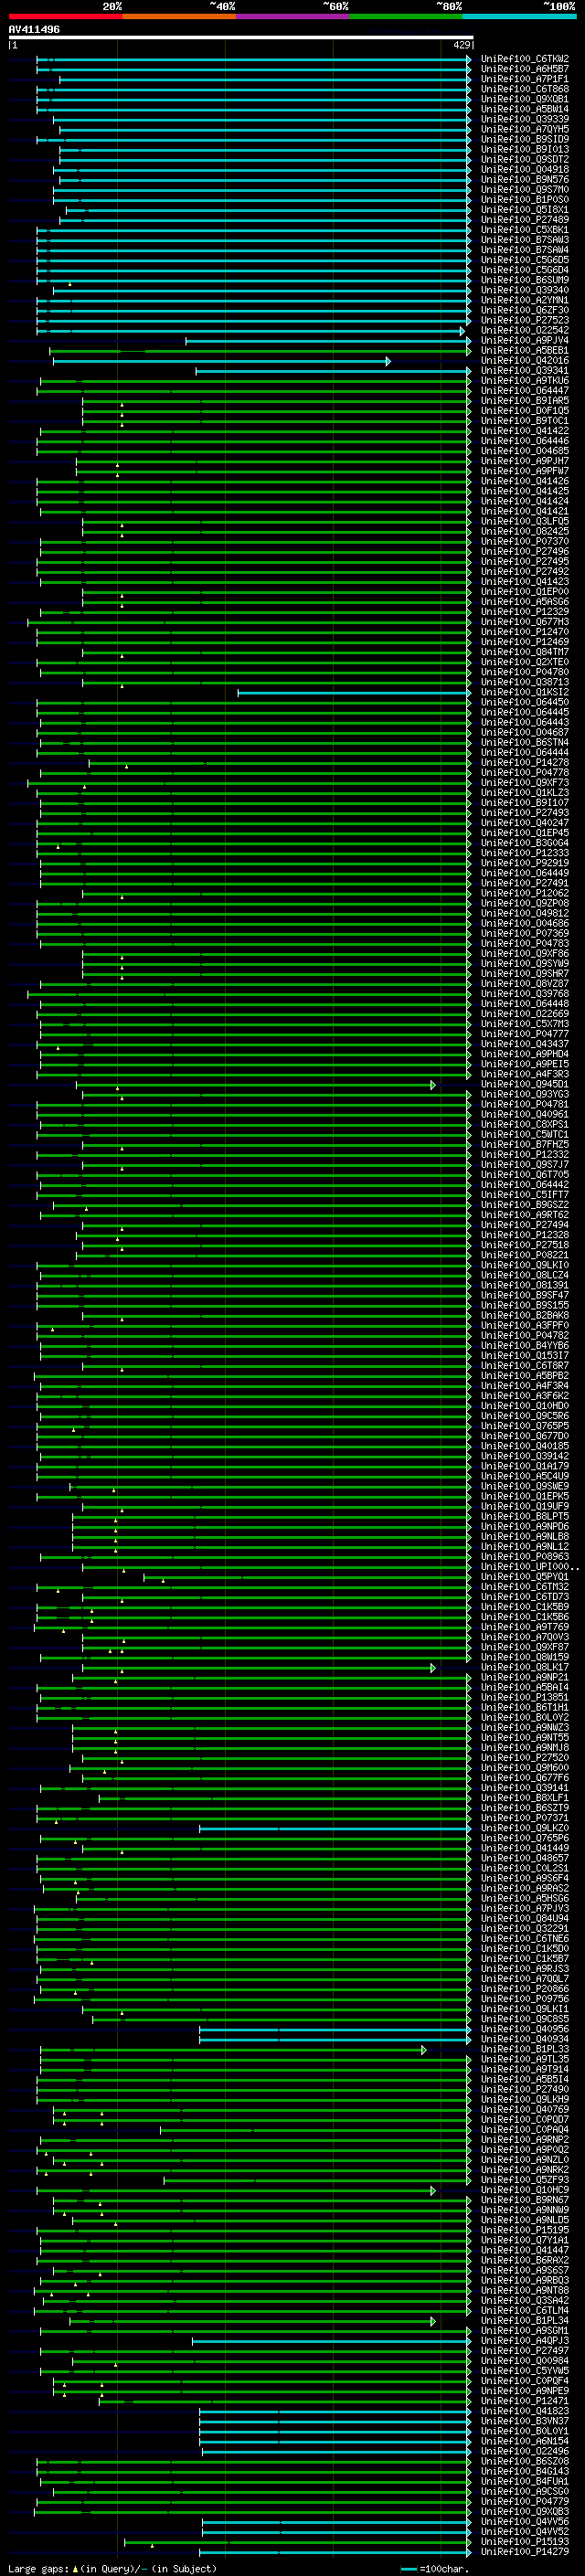Select the UniRef100_Q93YG3 entry
This screenshot has width=585, height=2576.
pos(525,1094)
